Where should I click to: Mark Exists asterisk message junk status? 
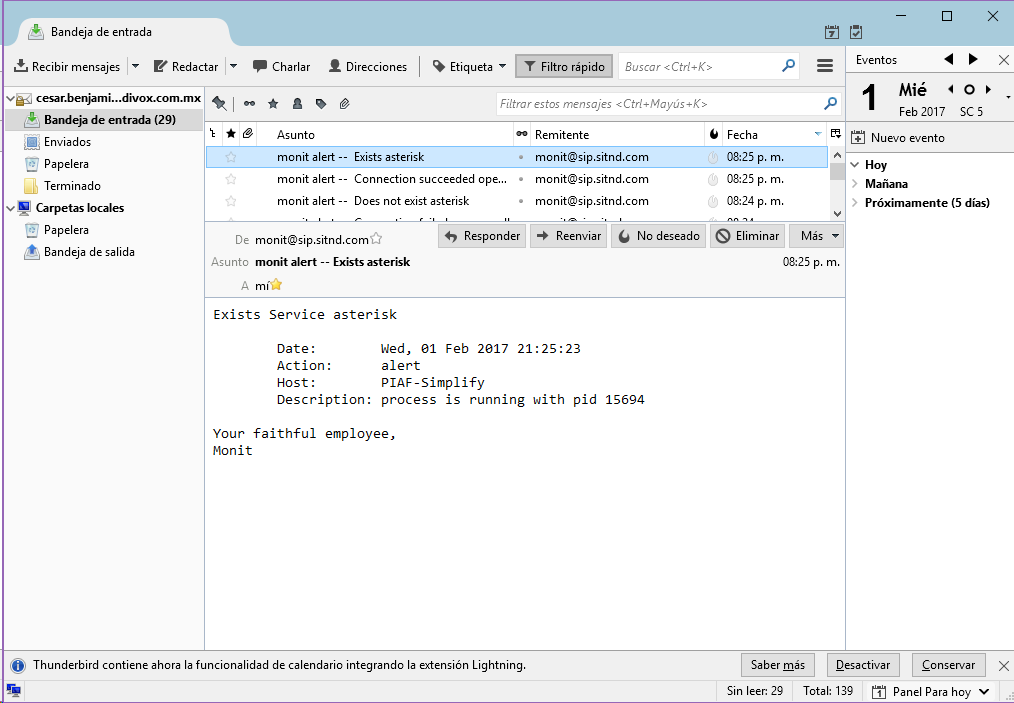pyautogui.click(x=713, y=157)
